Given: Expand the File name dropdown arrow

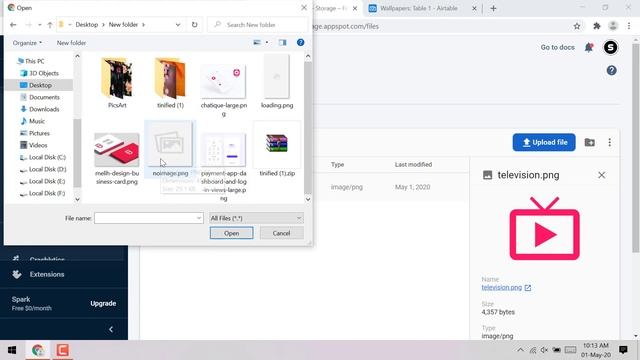Looking at the screenshot, I should pos(199,218).
